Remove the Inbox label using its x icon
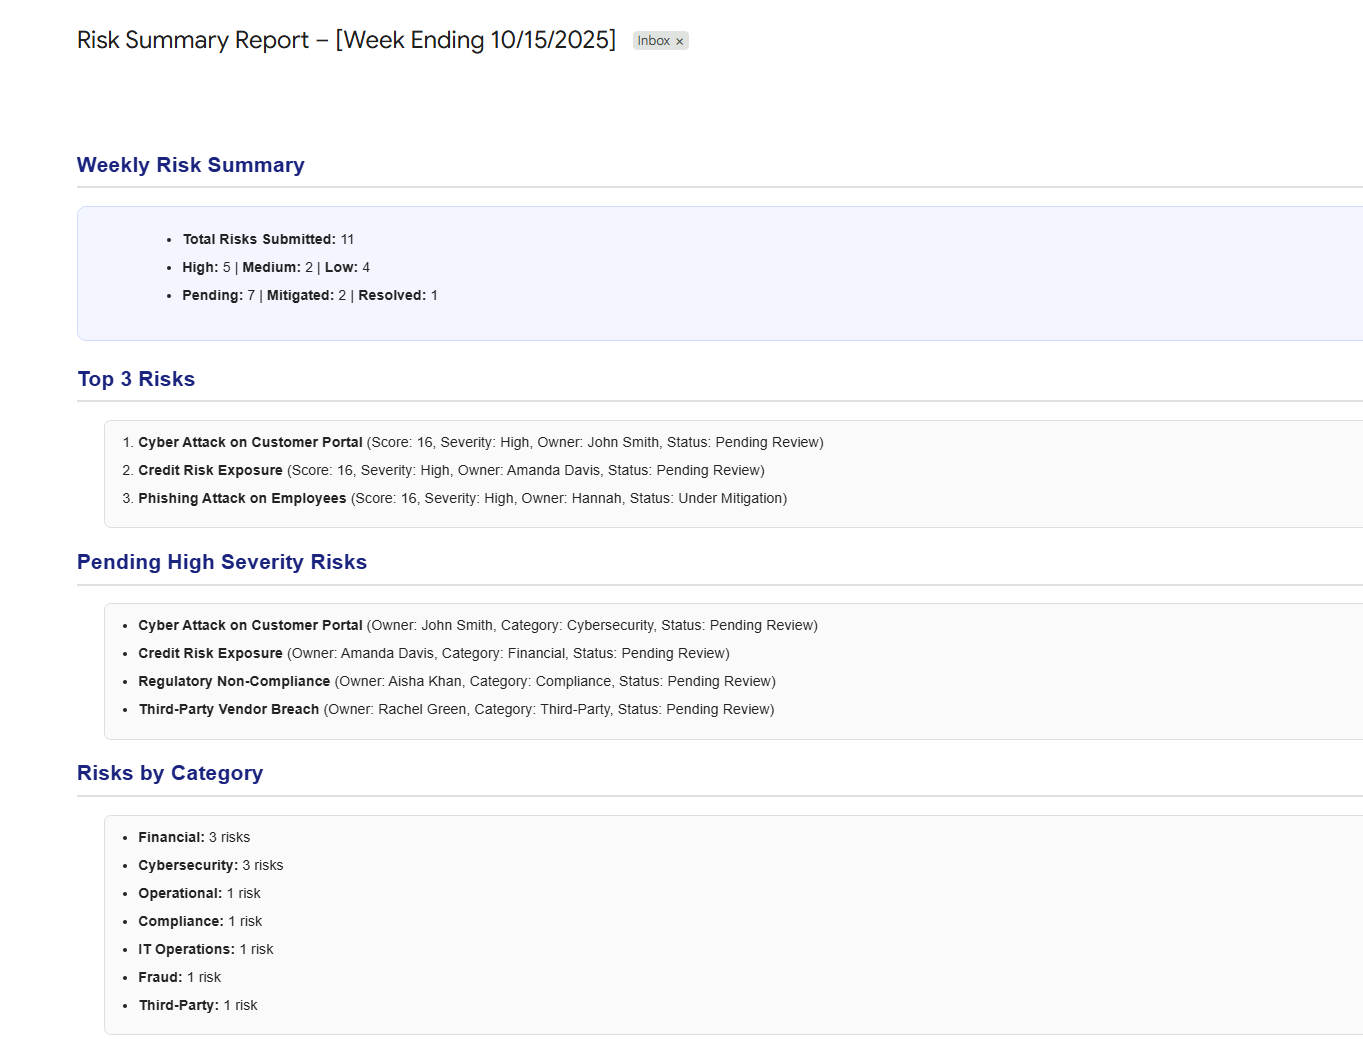This screenshot has height=1051, width=1363. tap(680, 41)
